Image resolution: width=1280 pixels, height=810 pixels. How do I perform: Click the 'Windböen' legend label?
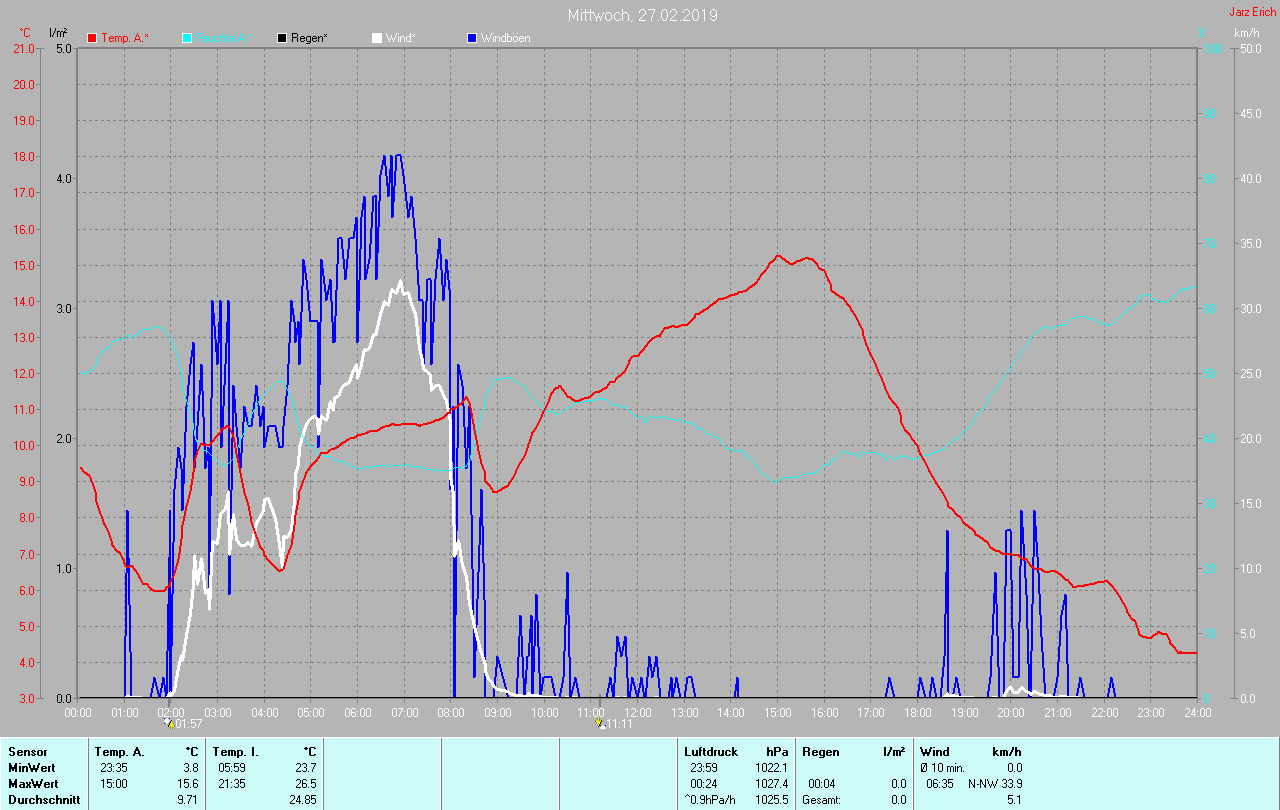(x=506, y=38)
